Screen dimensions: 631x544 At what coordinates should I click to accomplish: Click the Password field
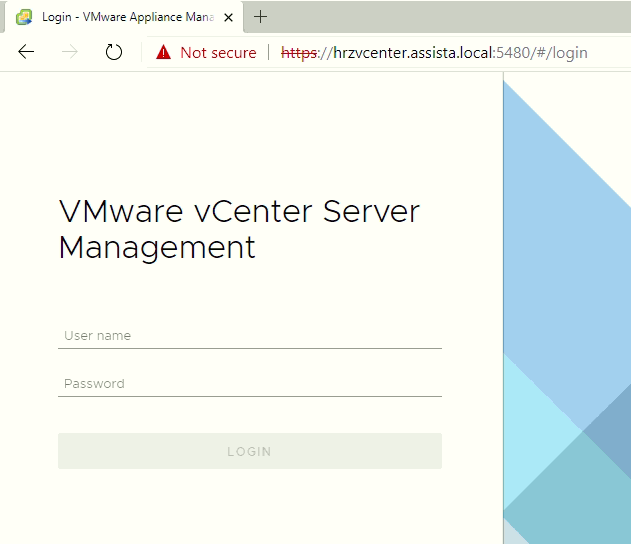250,384
